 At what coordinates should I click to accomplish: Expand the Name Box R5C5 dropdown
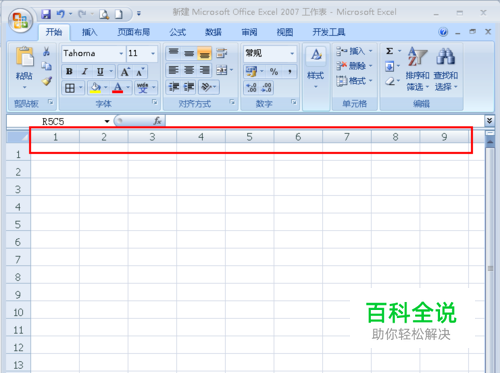107,121
